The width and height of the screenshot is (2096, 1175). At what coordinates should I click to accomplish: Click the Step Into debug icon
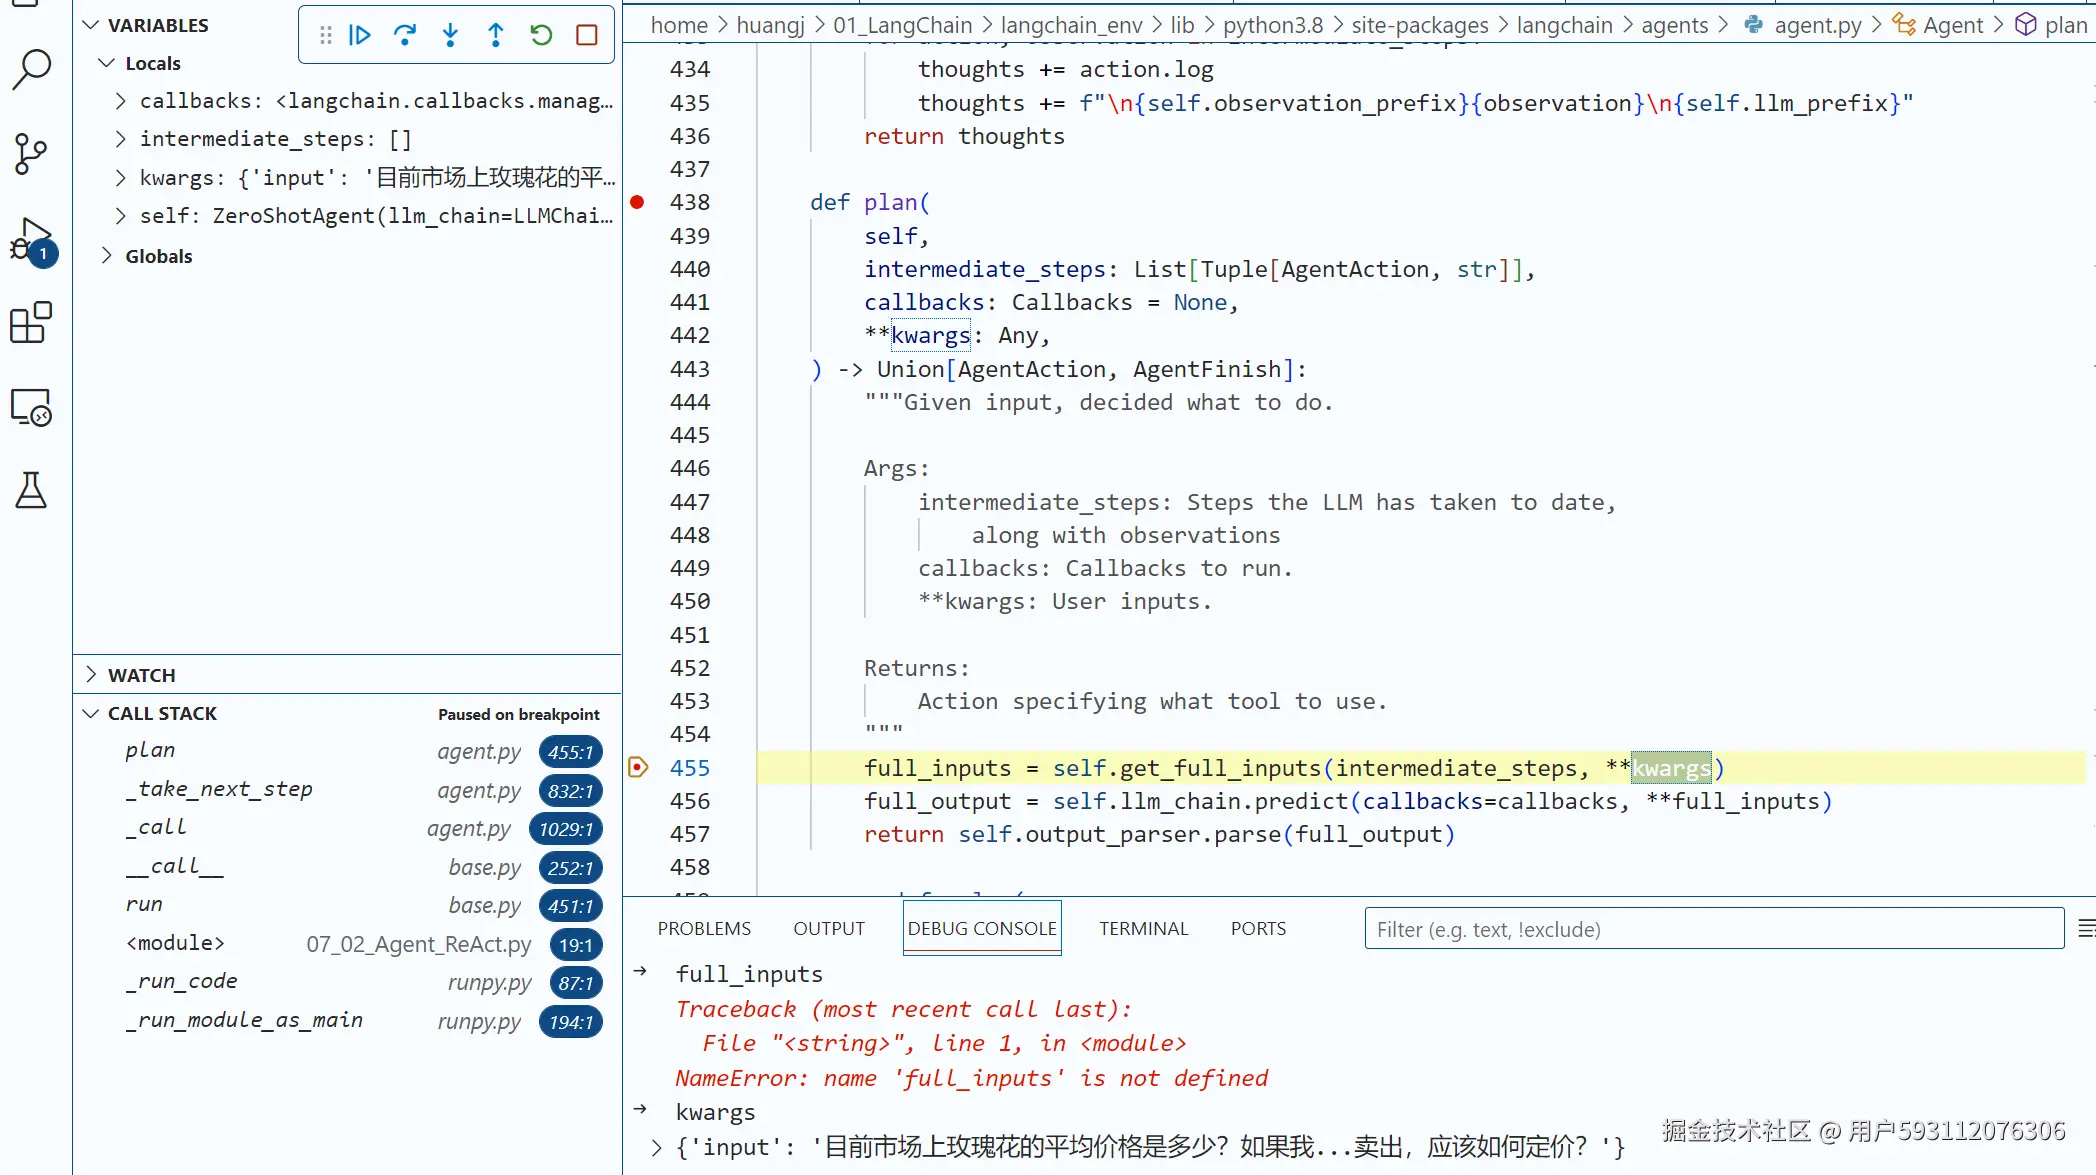point(450,36)
